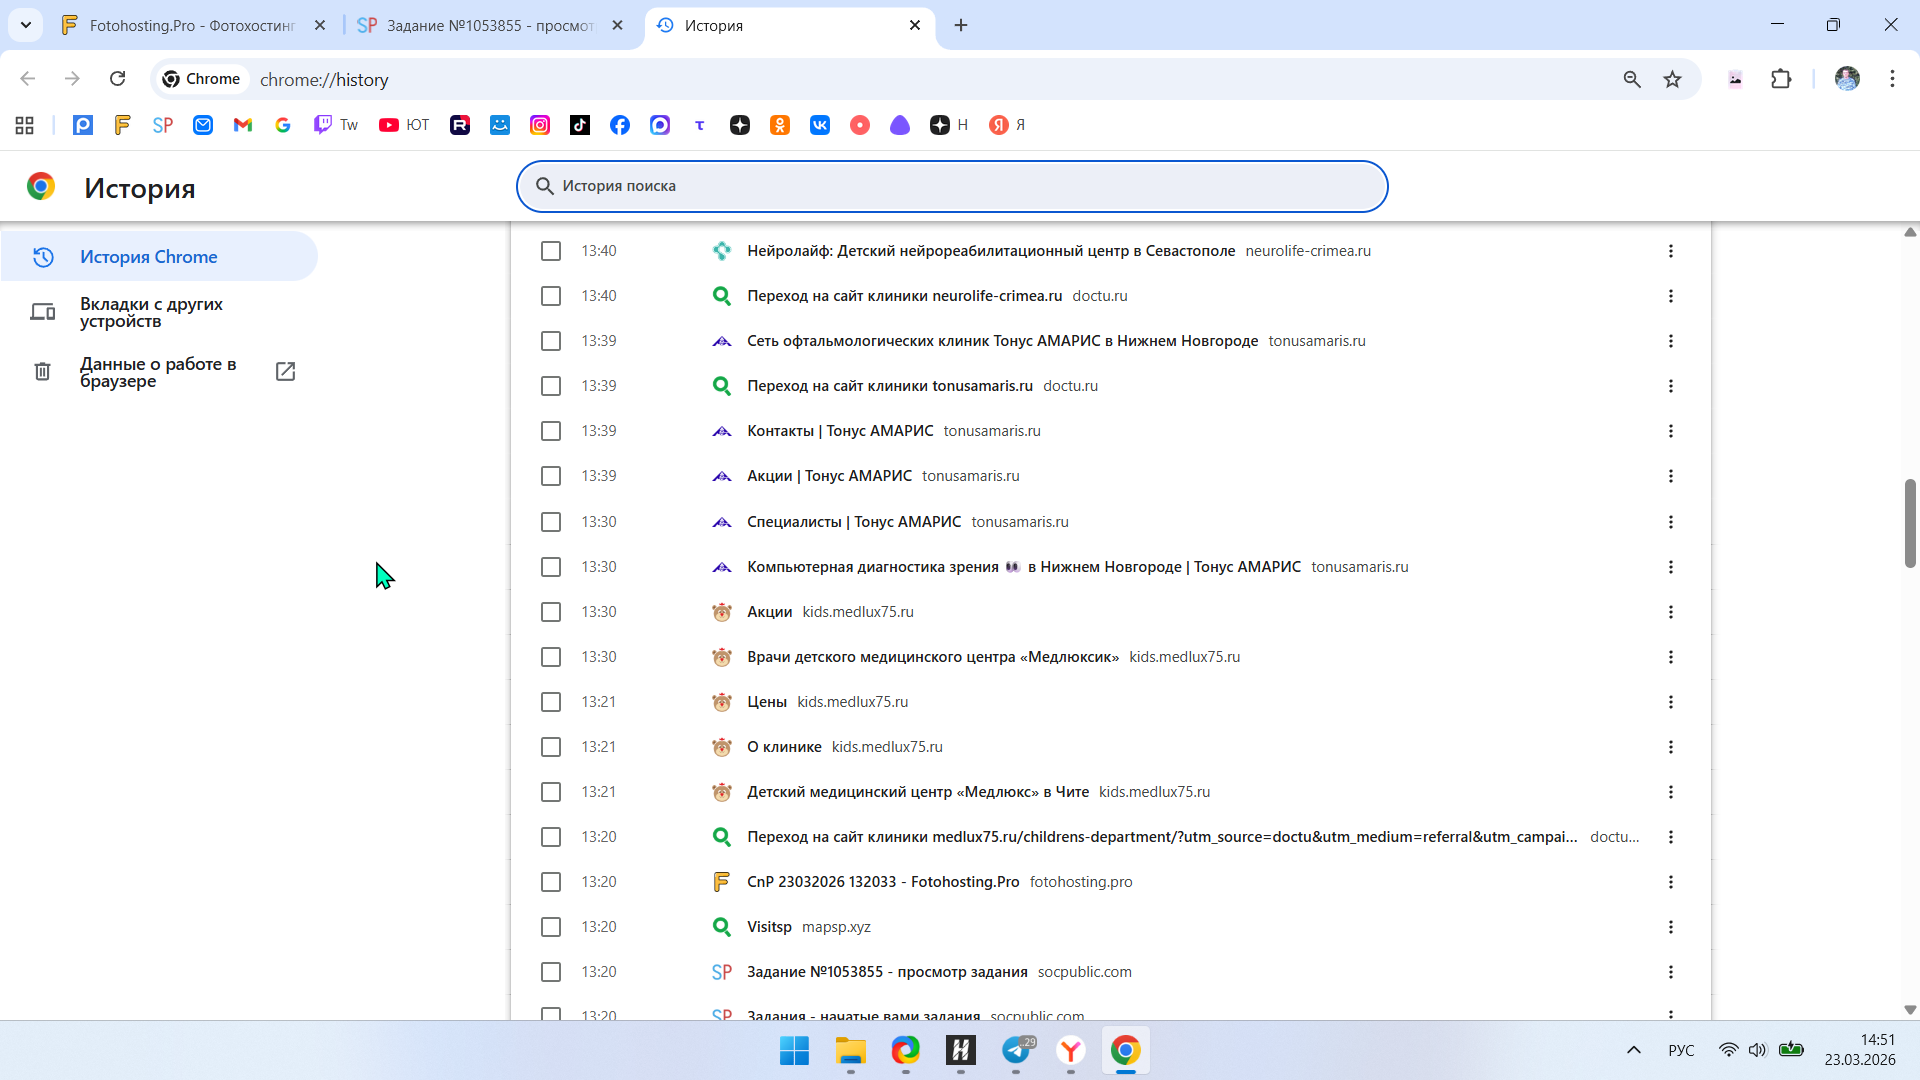Open the Telegram icon in the taskbar
Viewport: 1920px width, 1080px height.
[x=1017, y=1050]
